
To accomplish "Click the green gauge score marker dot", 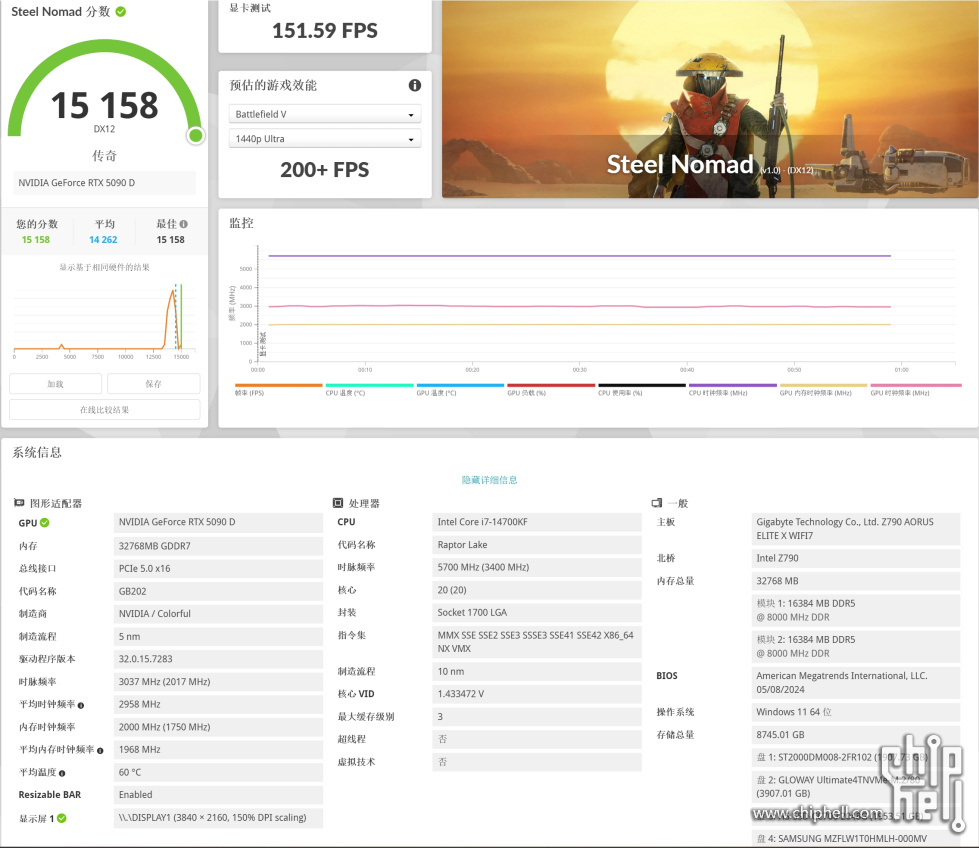I will tap(196, 136).
